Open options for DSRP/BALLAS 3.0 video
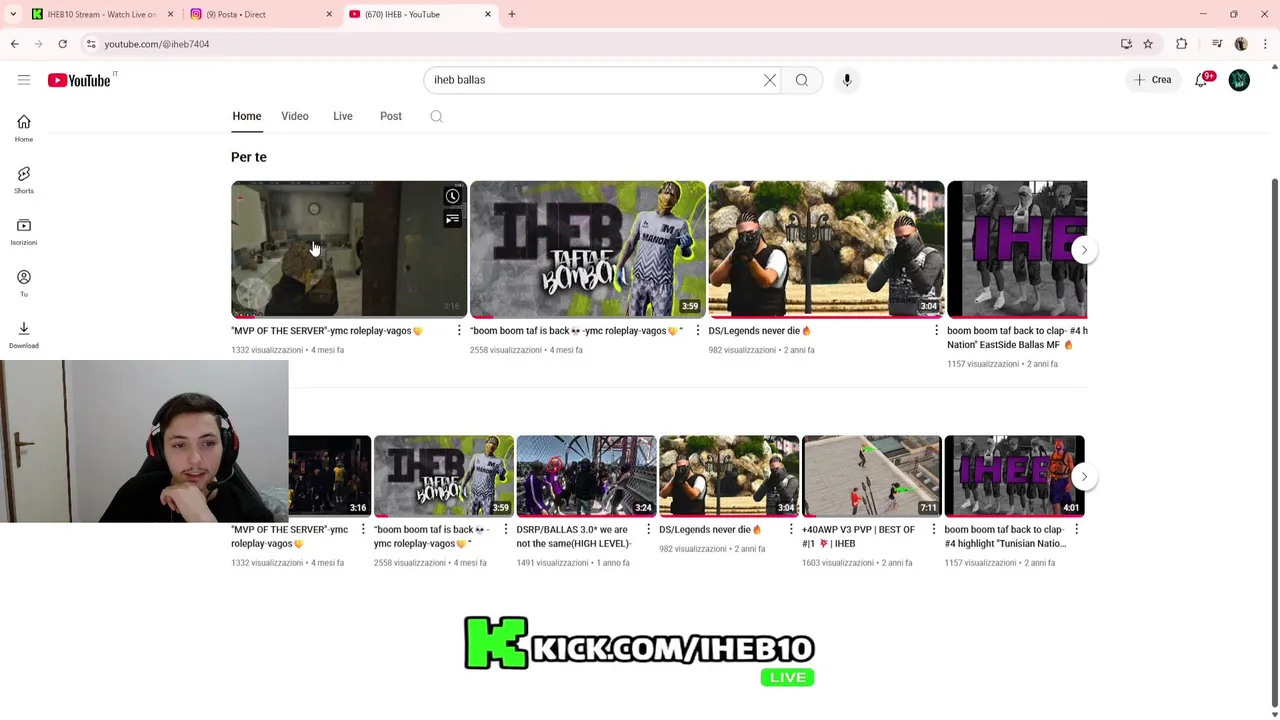Image resolution: width=1280 pixels, height=720 pixels. [x=648, y=530]
